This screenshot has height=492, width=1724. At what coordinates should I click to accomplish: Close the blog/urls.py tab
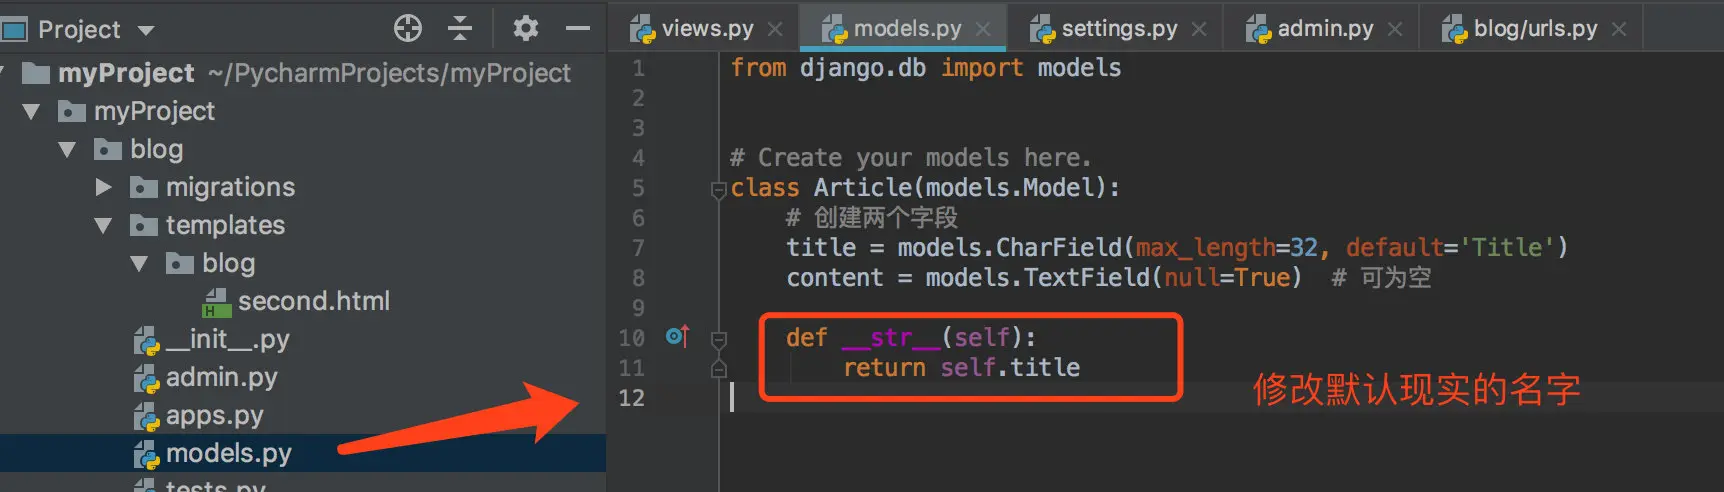(x=1619, y=30)
